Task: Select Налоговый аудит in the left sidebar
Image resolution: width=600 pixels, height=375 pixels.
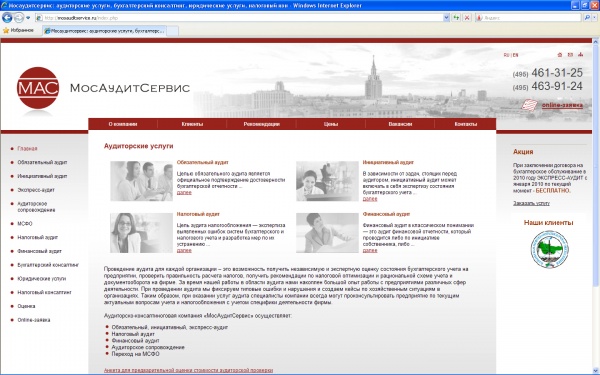Action: pos(38,237)
